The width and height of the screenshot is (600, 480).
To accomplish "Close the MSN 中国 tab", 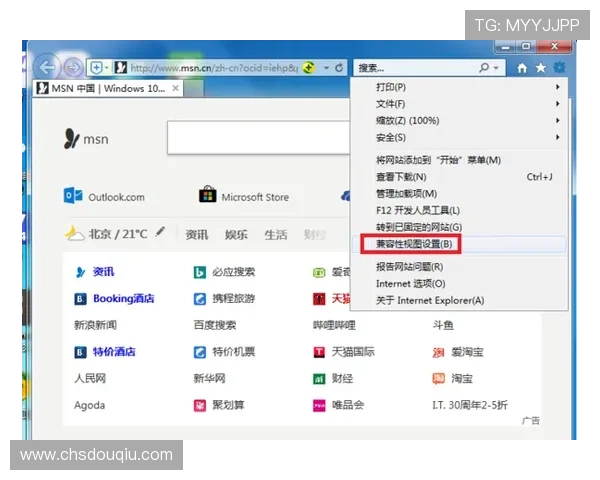I will coord(175,88).
